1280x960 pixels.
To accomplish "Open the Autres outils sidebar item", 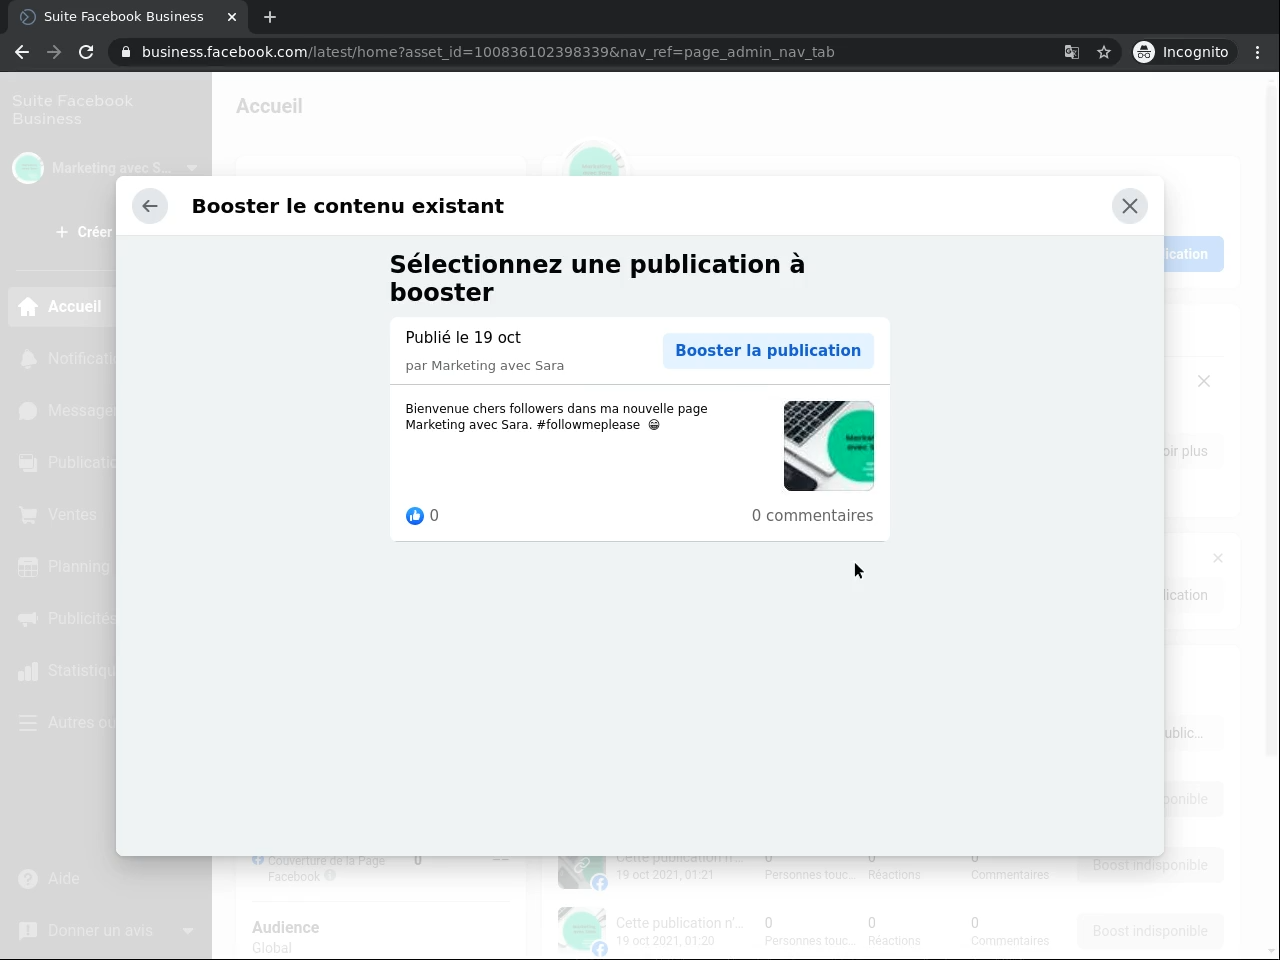I will pyautogui.click(x=60, y=723).
